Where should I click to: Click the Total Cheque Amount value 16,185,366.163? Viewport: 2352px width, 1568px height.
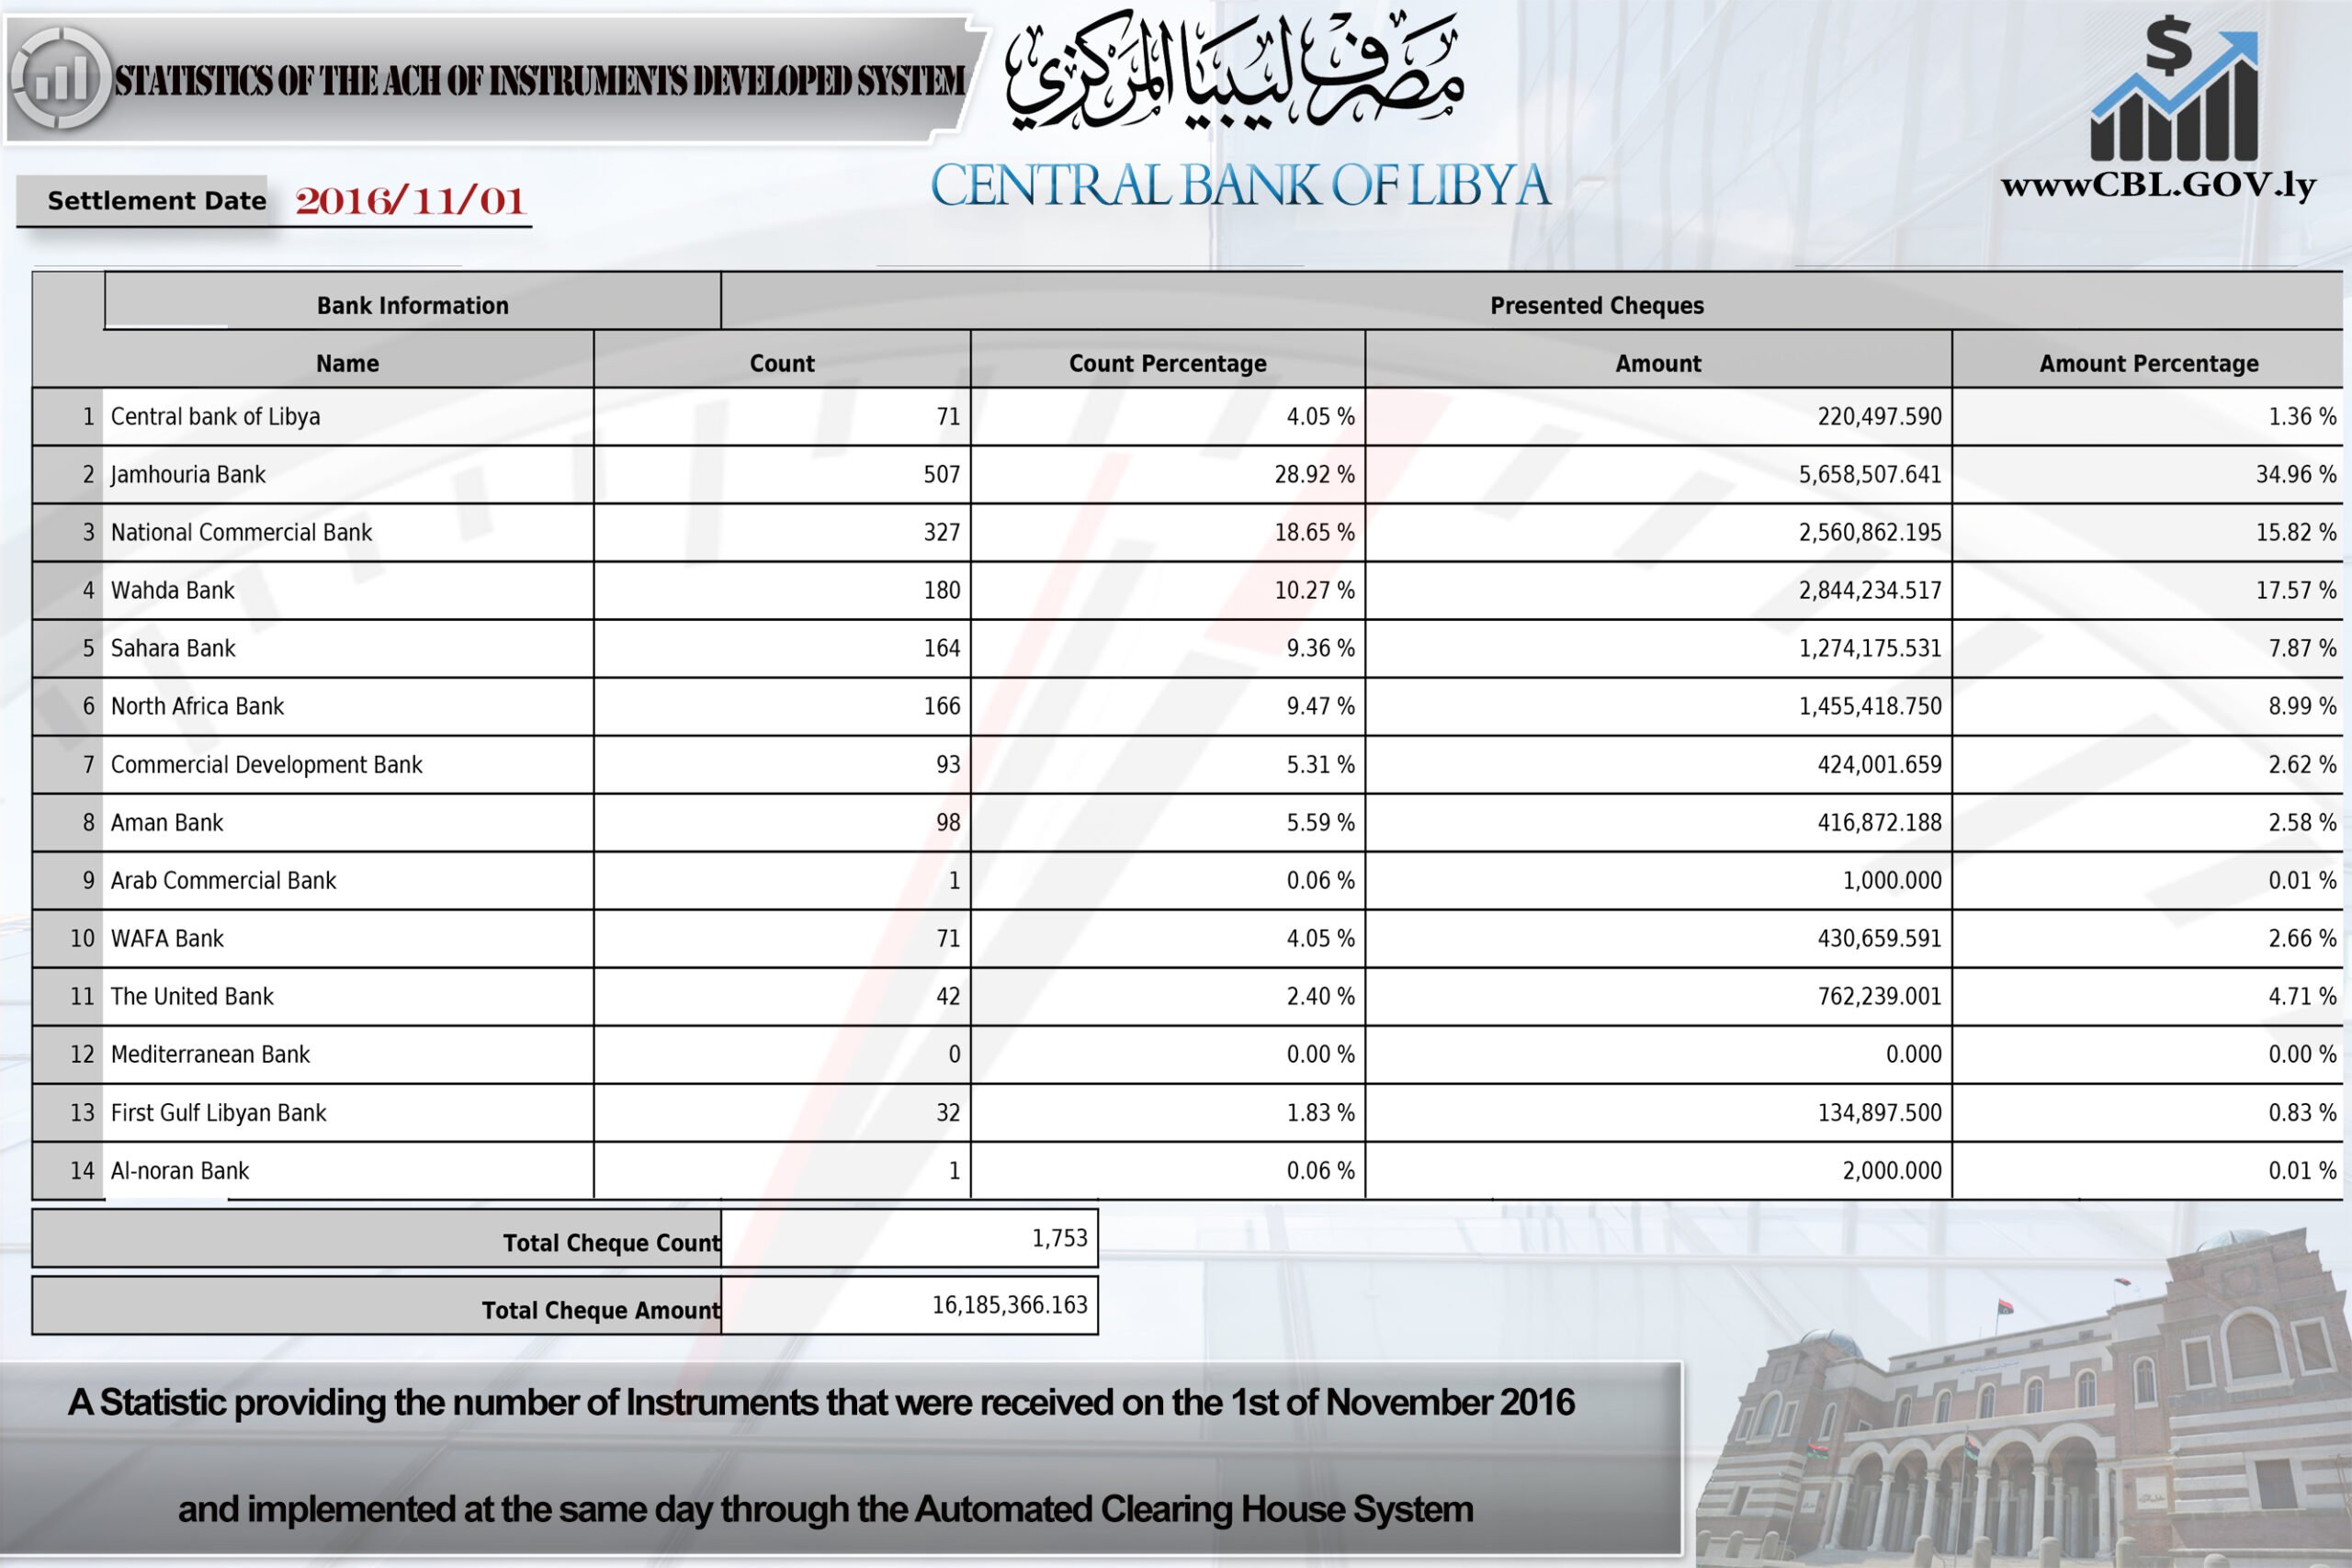tap(1009, 1305)
